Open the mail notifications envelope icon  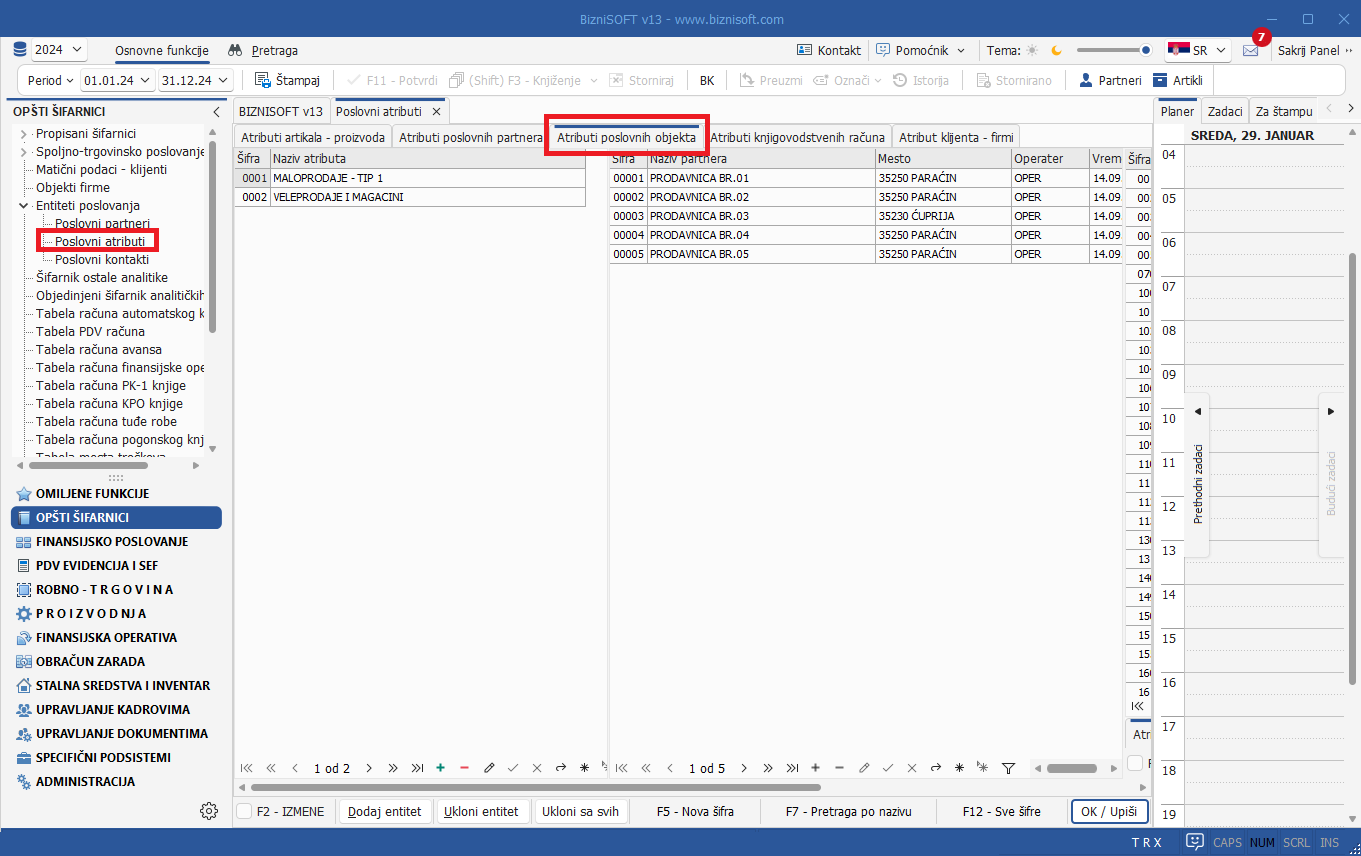tap(1250, 50)
